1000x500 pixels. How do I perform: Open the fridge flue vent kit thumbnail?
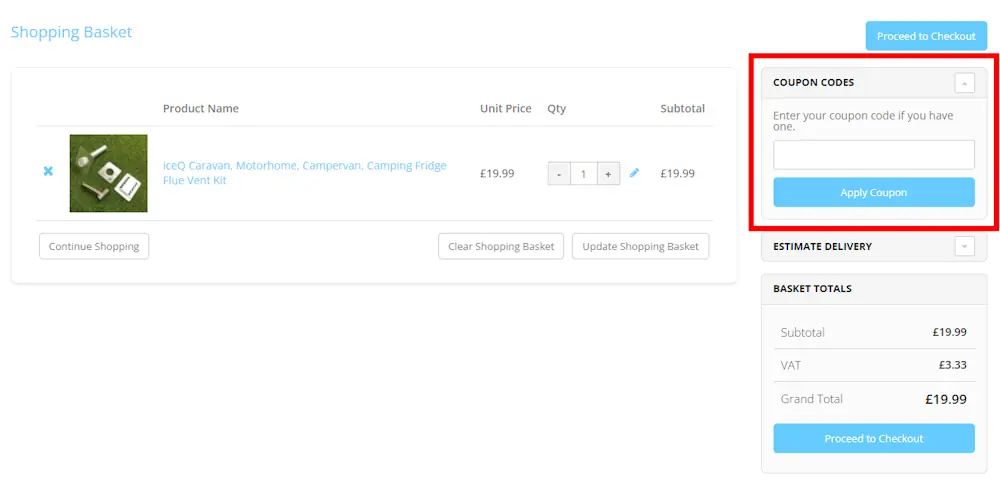108,173
